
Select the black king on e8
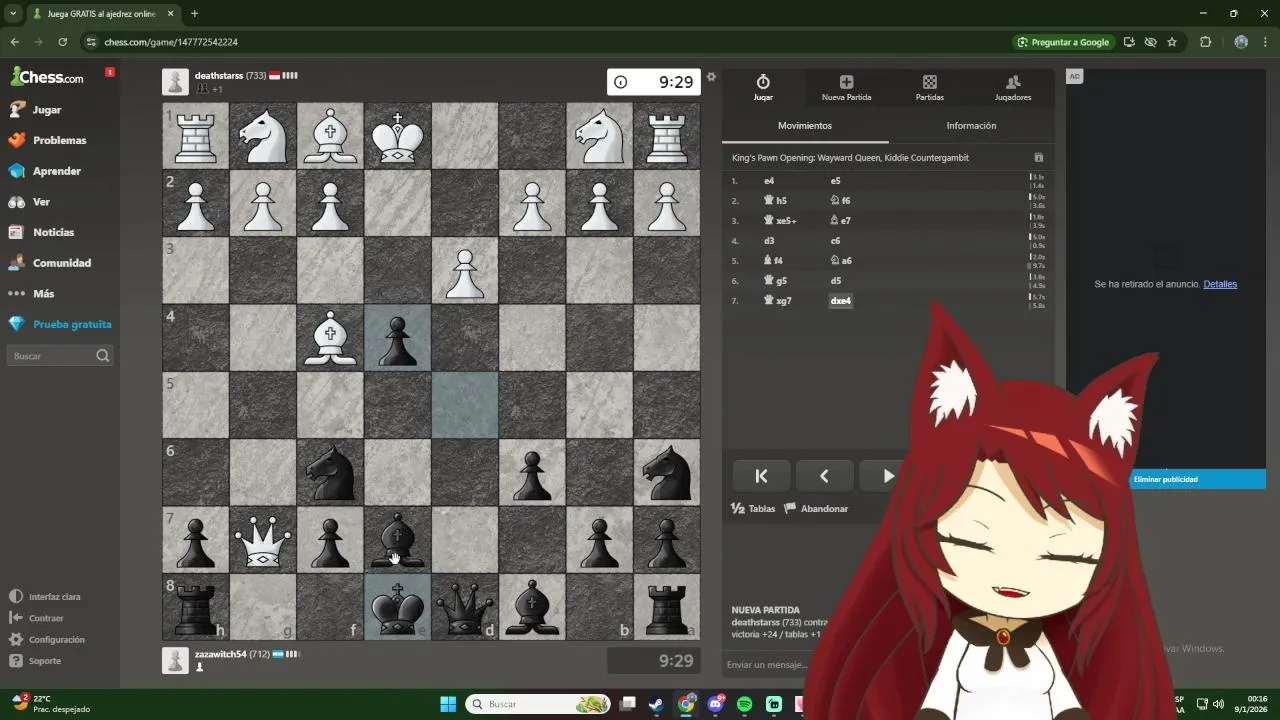pos(398,607)
